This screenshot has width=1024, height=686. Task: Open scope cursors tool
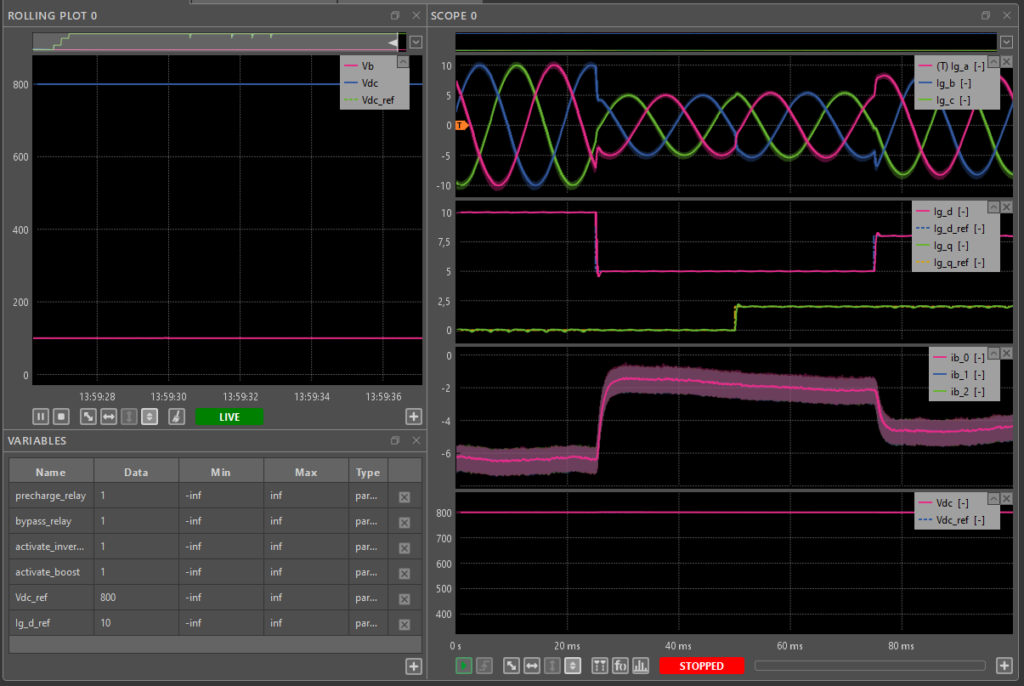point(600,666)
